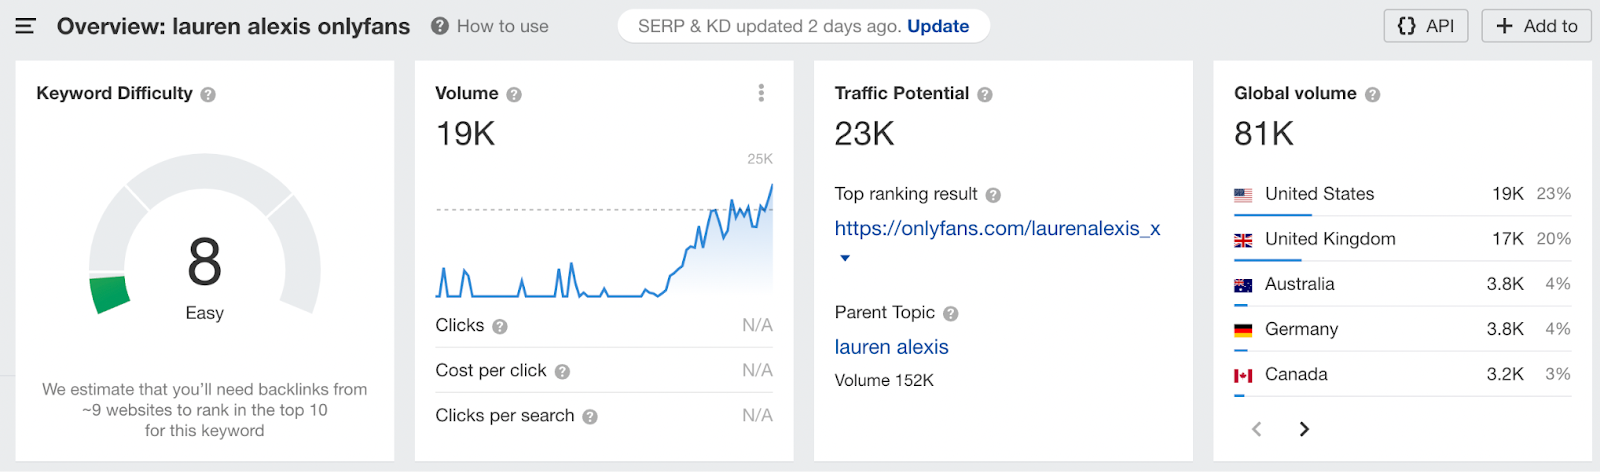Click the 25K chart axis label
This screenshot has height=472, width=1600.
pyautogui.click(x=760, y=159)
